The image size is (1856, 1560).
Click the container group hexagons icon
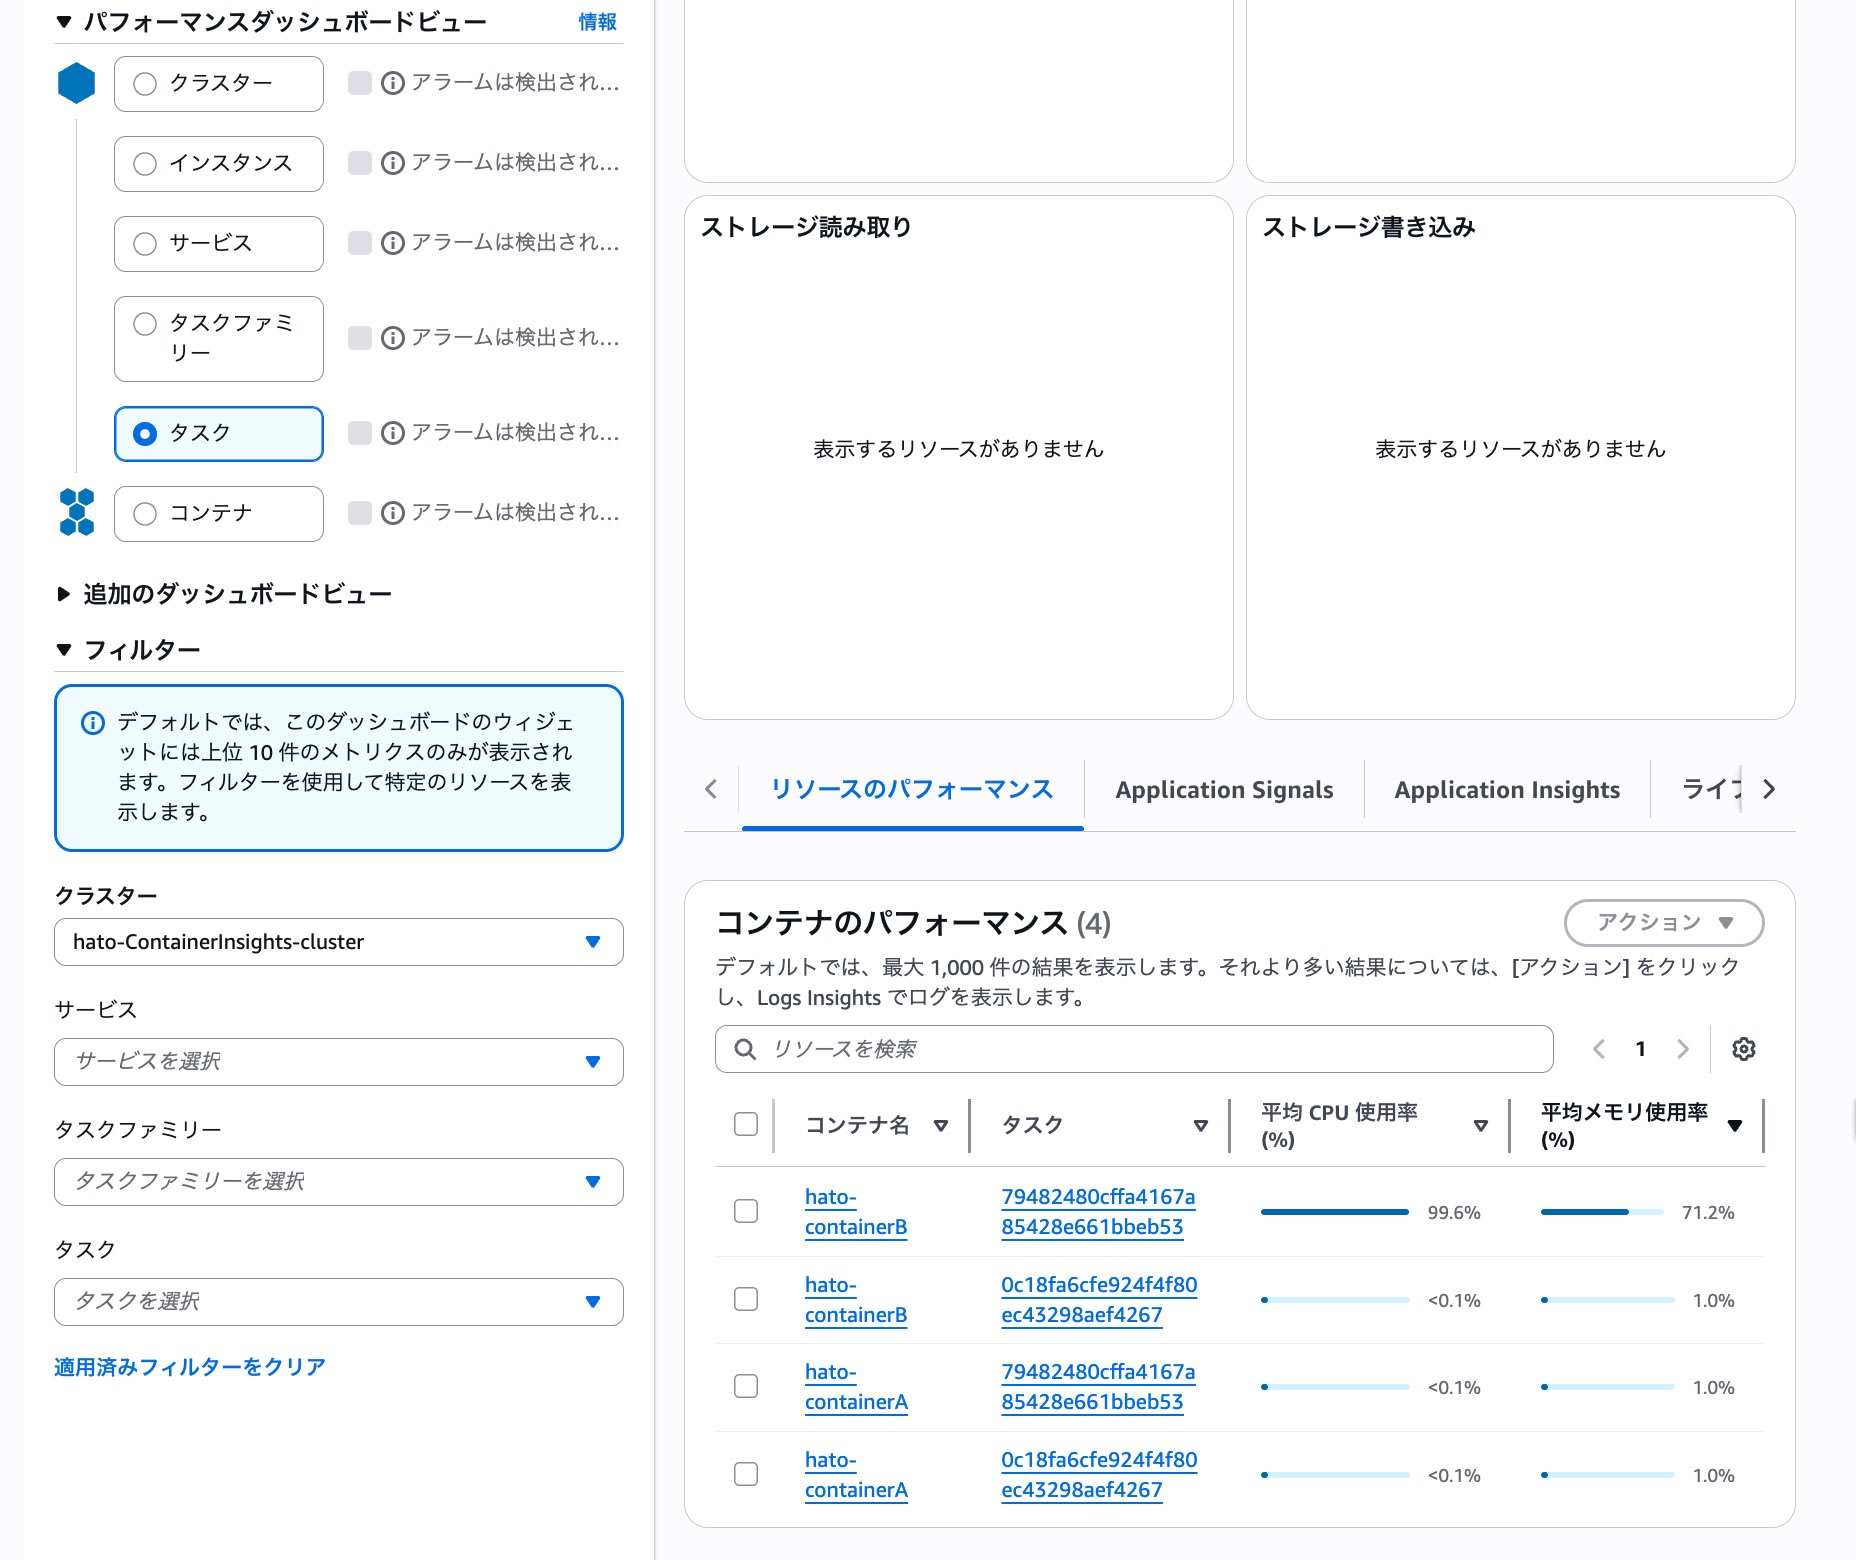[x=78, y=513]
